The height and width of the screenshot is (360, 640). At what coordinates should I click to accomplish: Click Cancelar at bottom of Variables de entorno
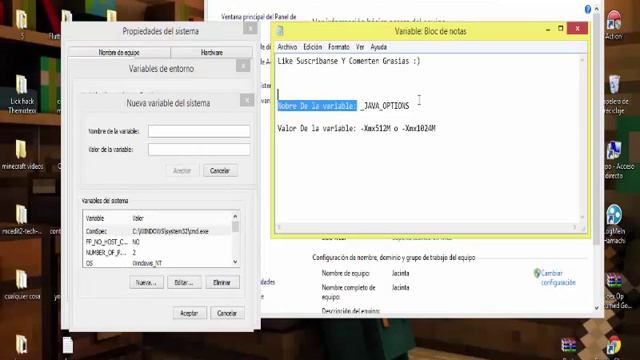point(227,313)
